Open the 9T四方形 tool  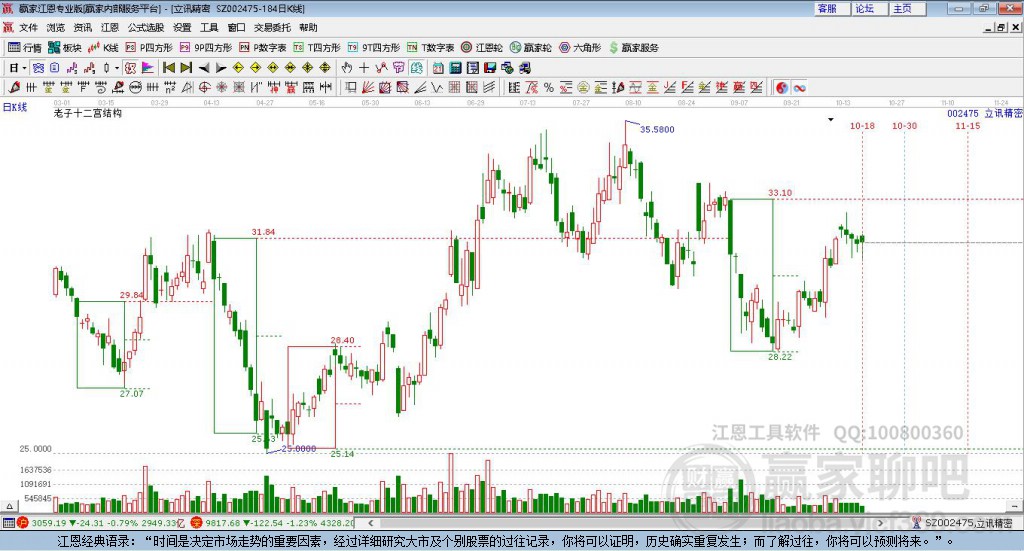[x=374, y=48]
